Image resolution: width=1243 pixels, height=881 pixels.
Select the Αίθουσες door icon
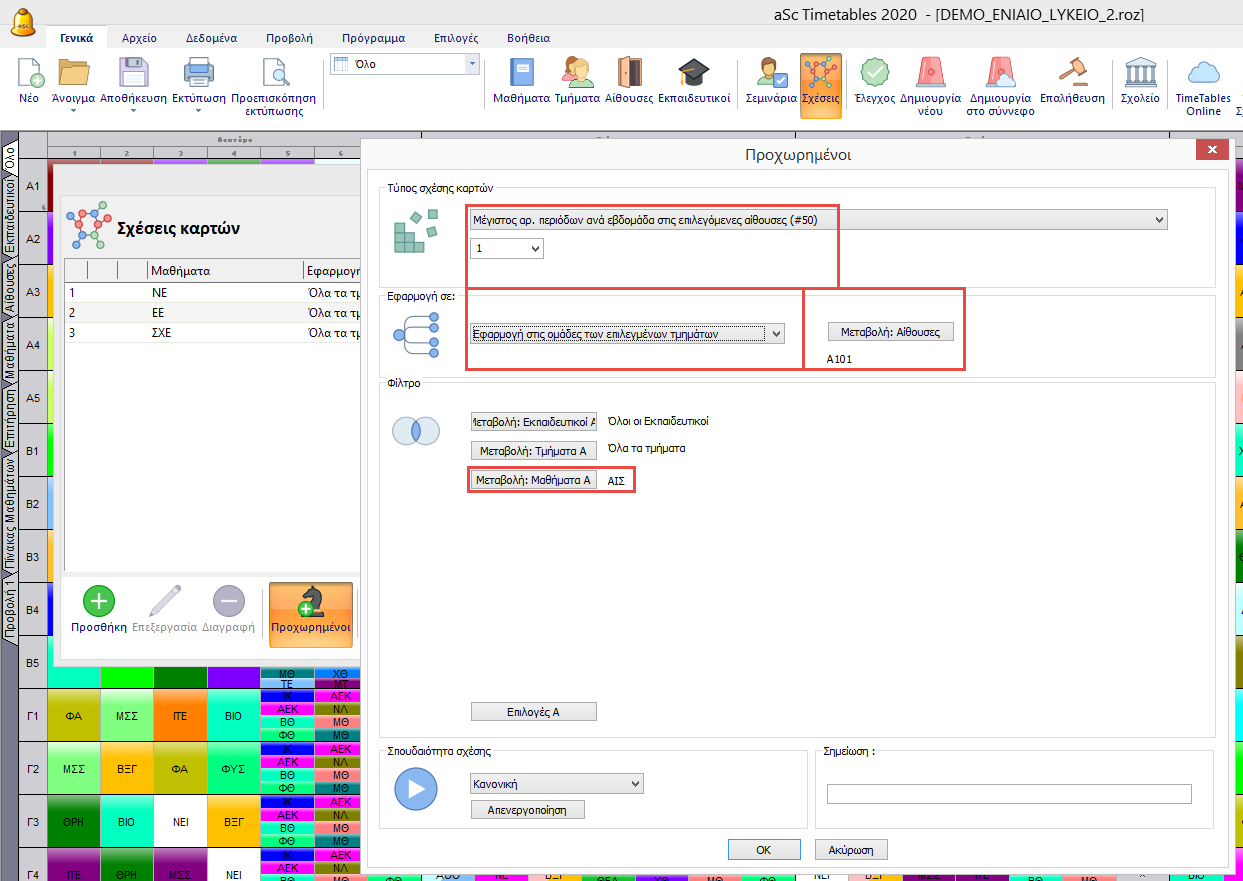pyautogui.click(x=629, y=74)
